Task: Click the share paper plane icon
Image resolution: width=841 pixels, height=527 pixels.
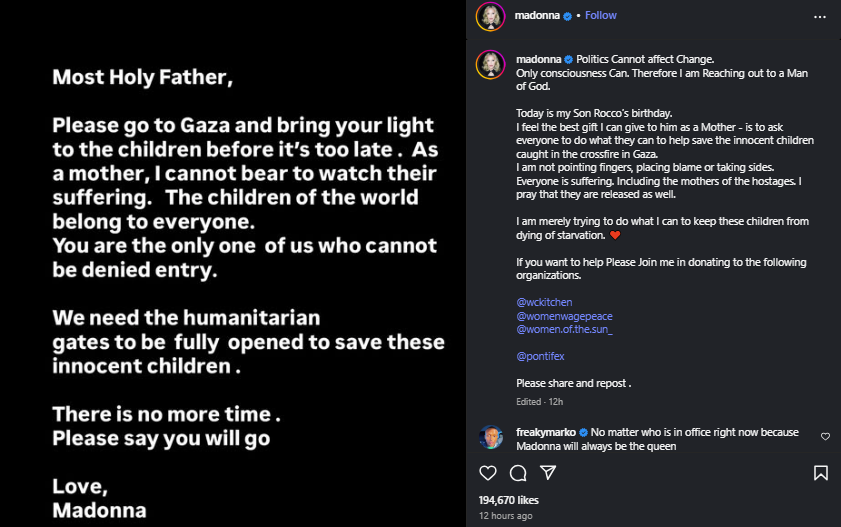Action: pos(548,472)
